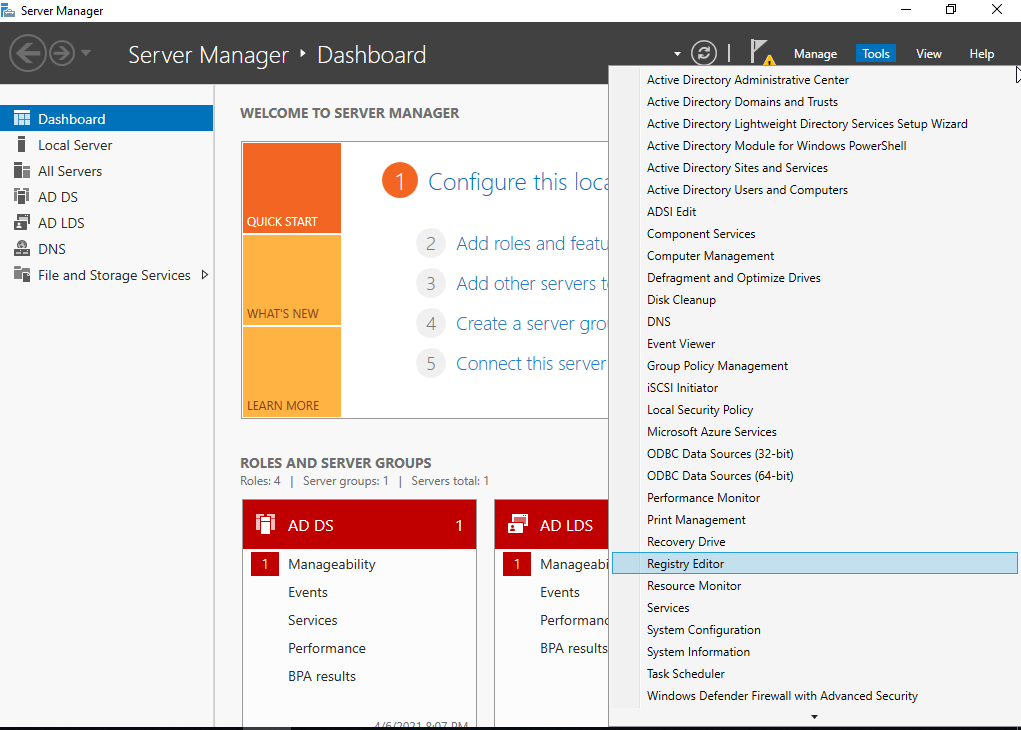Image resolution: width=1021 pixels, height=730 pixels.
Task: Open AD LDS from the sidebar
Action: coord(60,223)
